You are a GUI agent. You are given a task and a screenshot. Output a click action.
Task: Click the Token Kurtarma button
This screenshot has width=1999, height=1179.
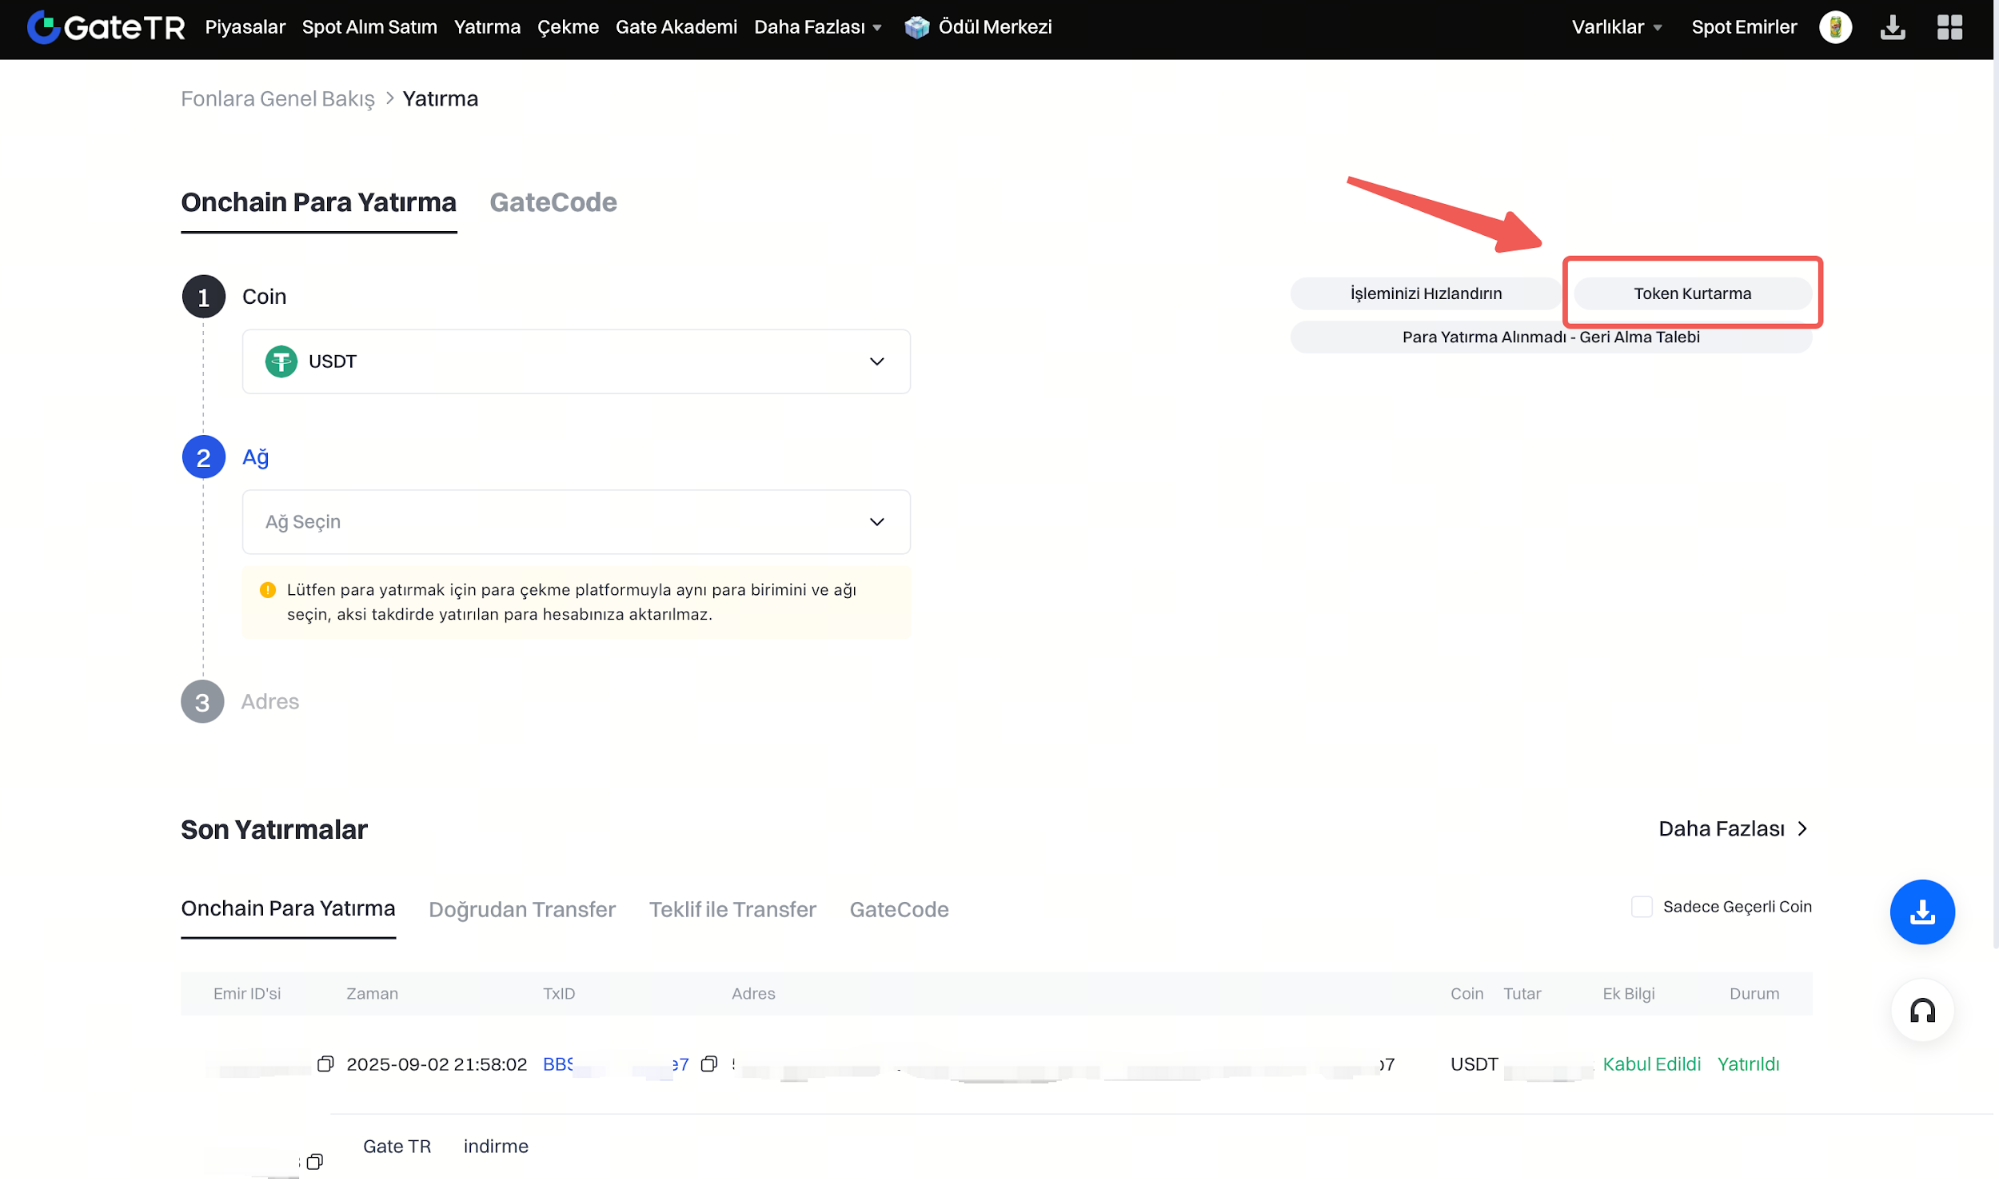point(1692,293)
